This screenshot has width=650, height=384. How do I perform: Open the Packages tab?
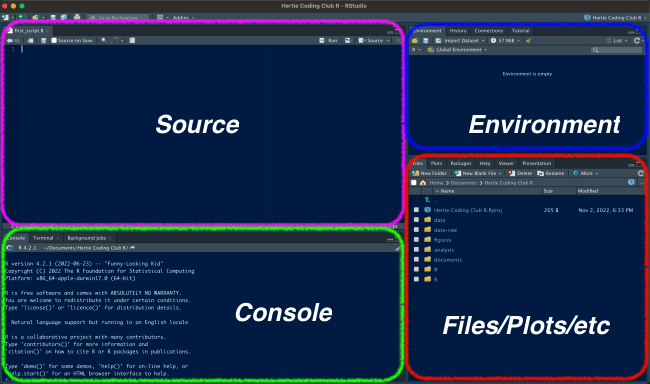[461, 163]
